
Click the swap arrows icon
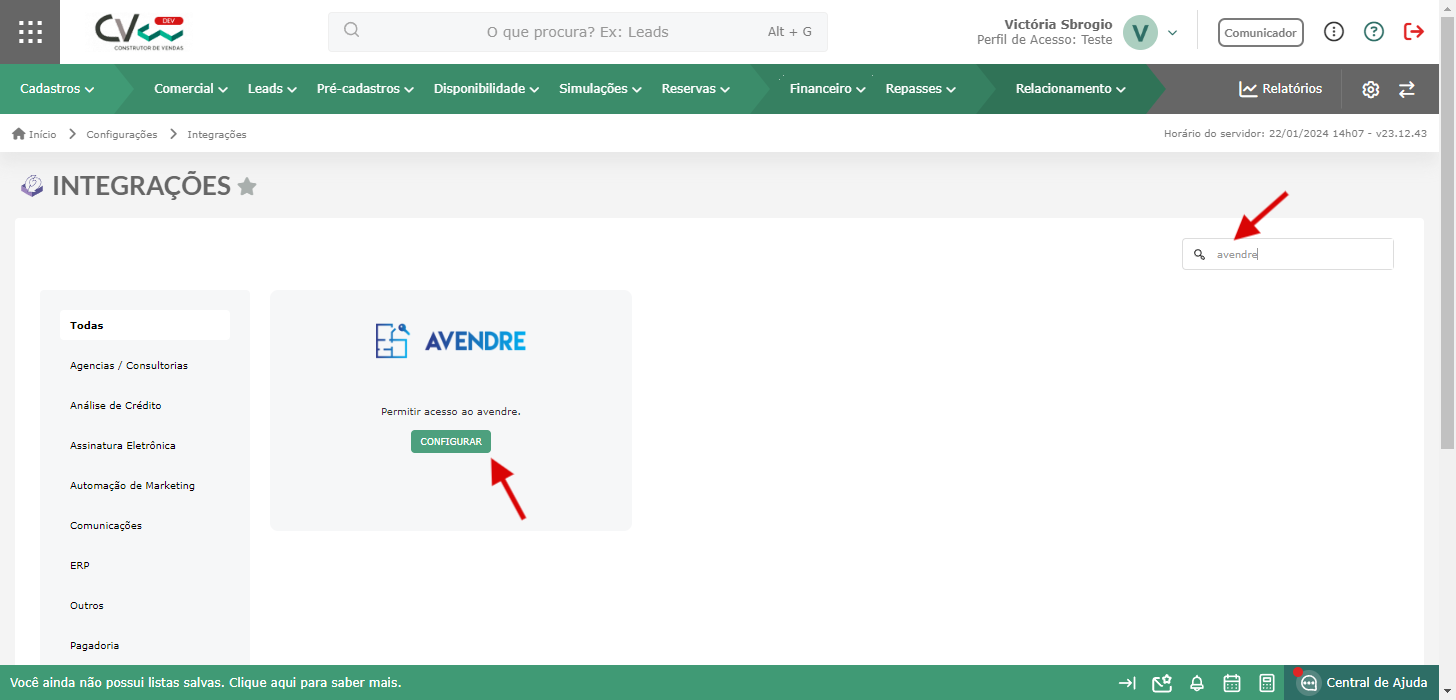[x=1407, y=89]
